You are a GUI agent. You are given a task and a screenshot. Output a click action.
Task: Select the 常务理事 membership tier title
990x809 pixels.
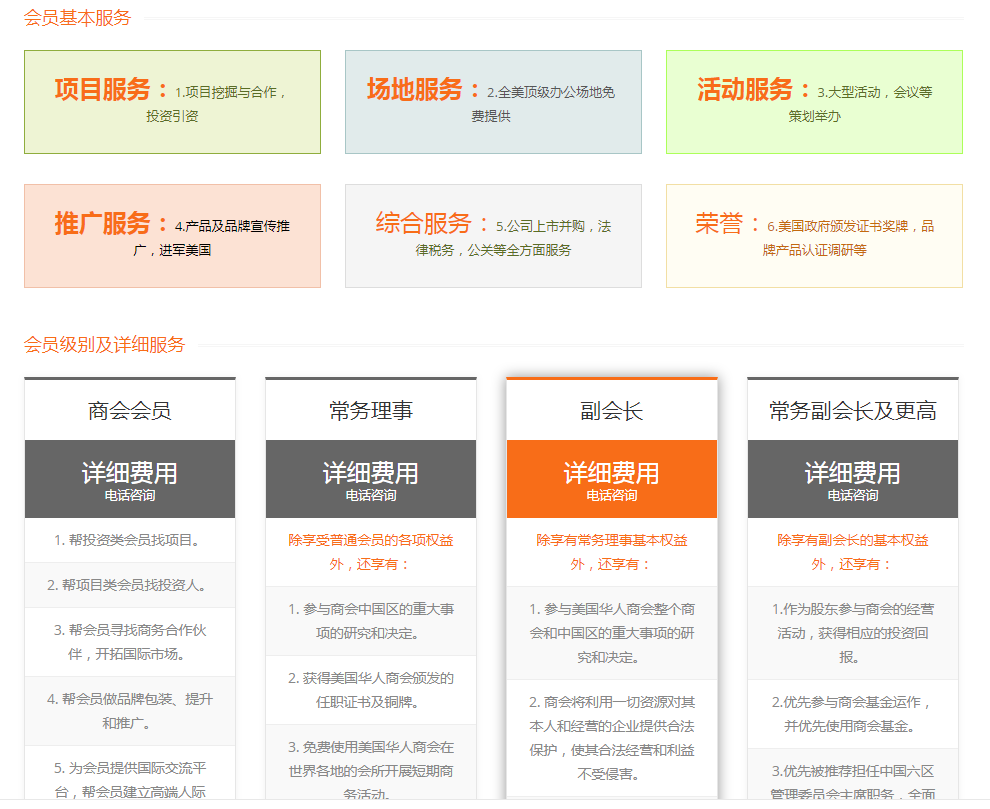pos(371,411)
